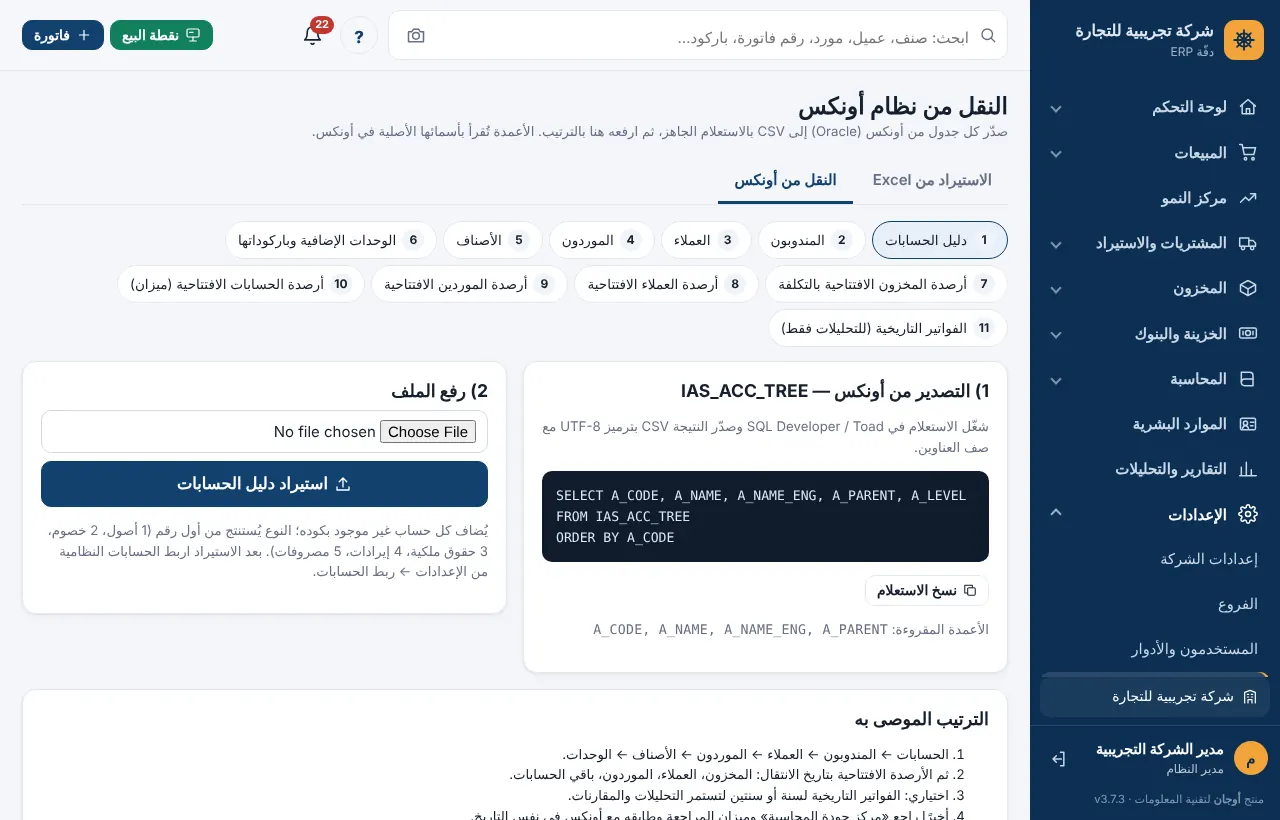Open مركز النمو trend icon
Image resolution: width=1280 pixels, height=820 pixels.
click(x=1247, y=198)
